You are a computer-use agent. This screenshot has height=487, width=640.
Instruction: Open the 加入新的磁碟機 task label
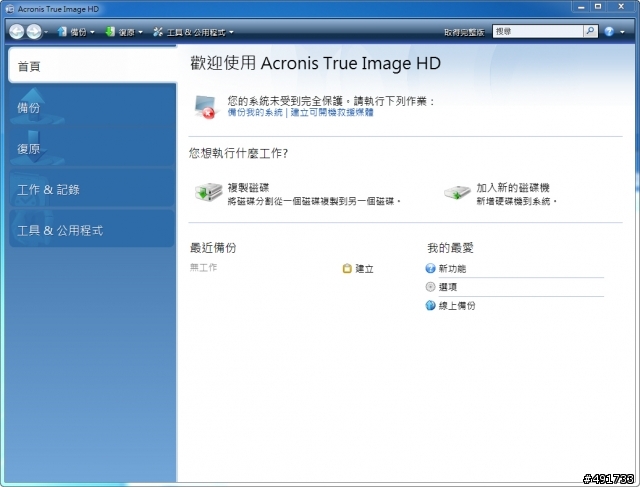click(x=513, y=188)
